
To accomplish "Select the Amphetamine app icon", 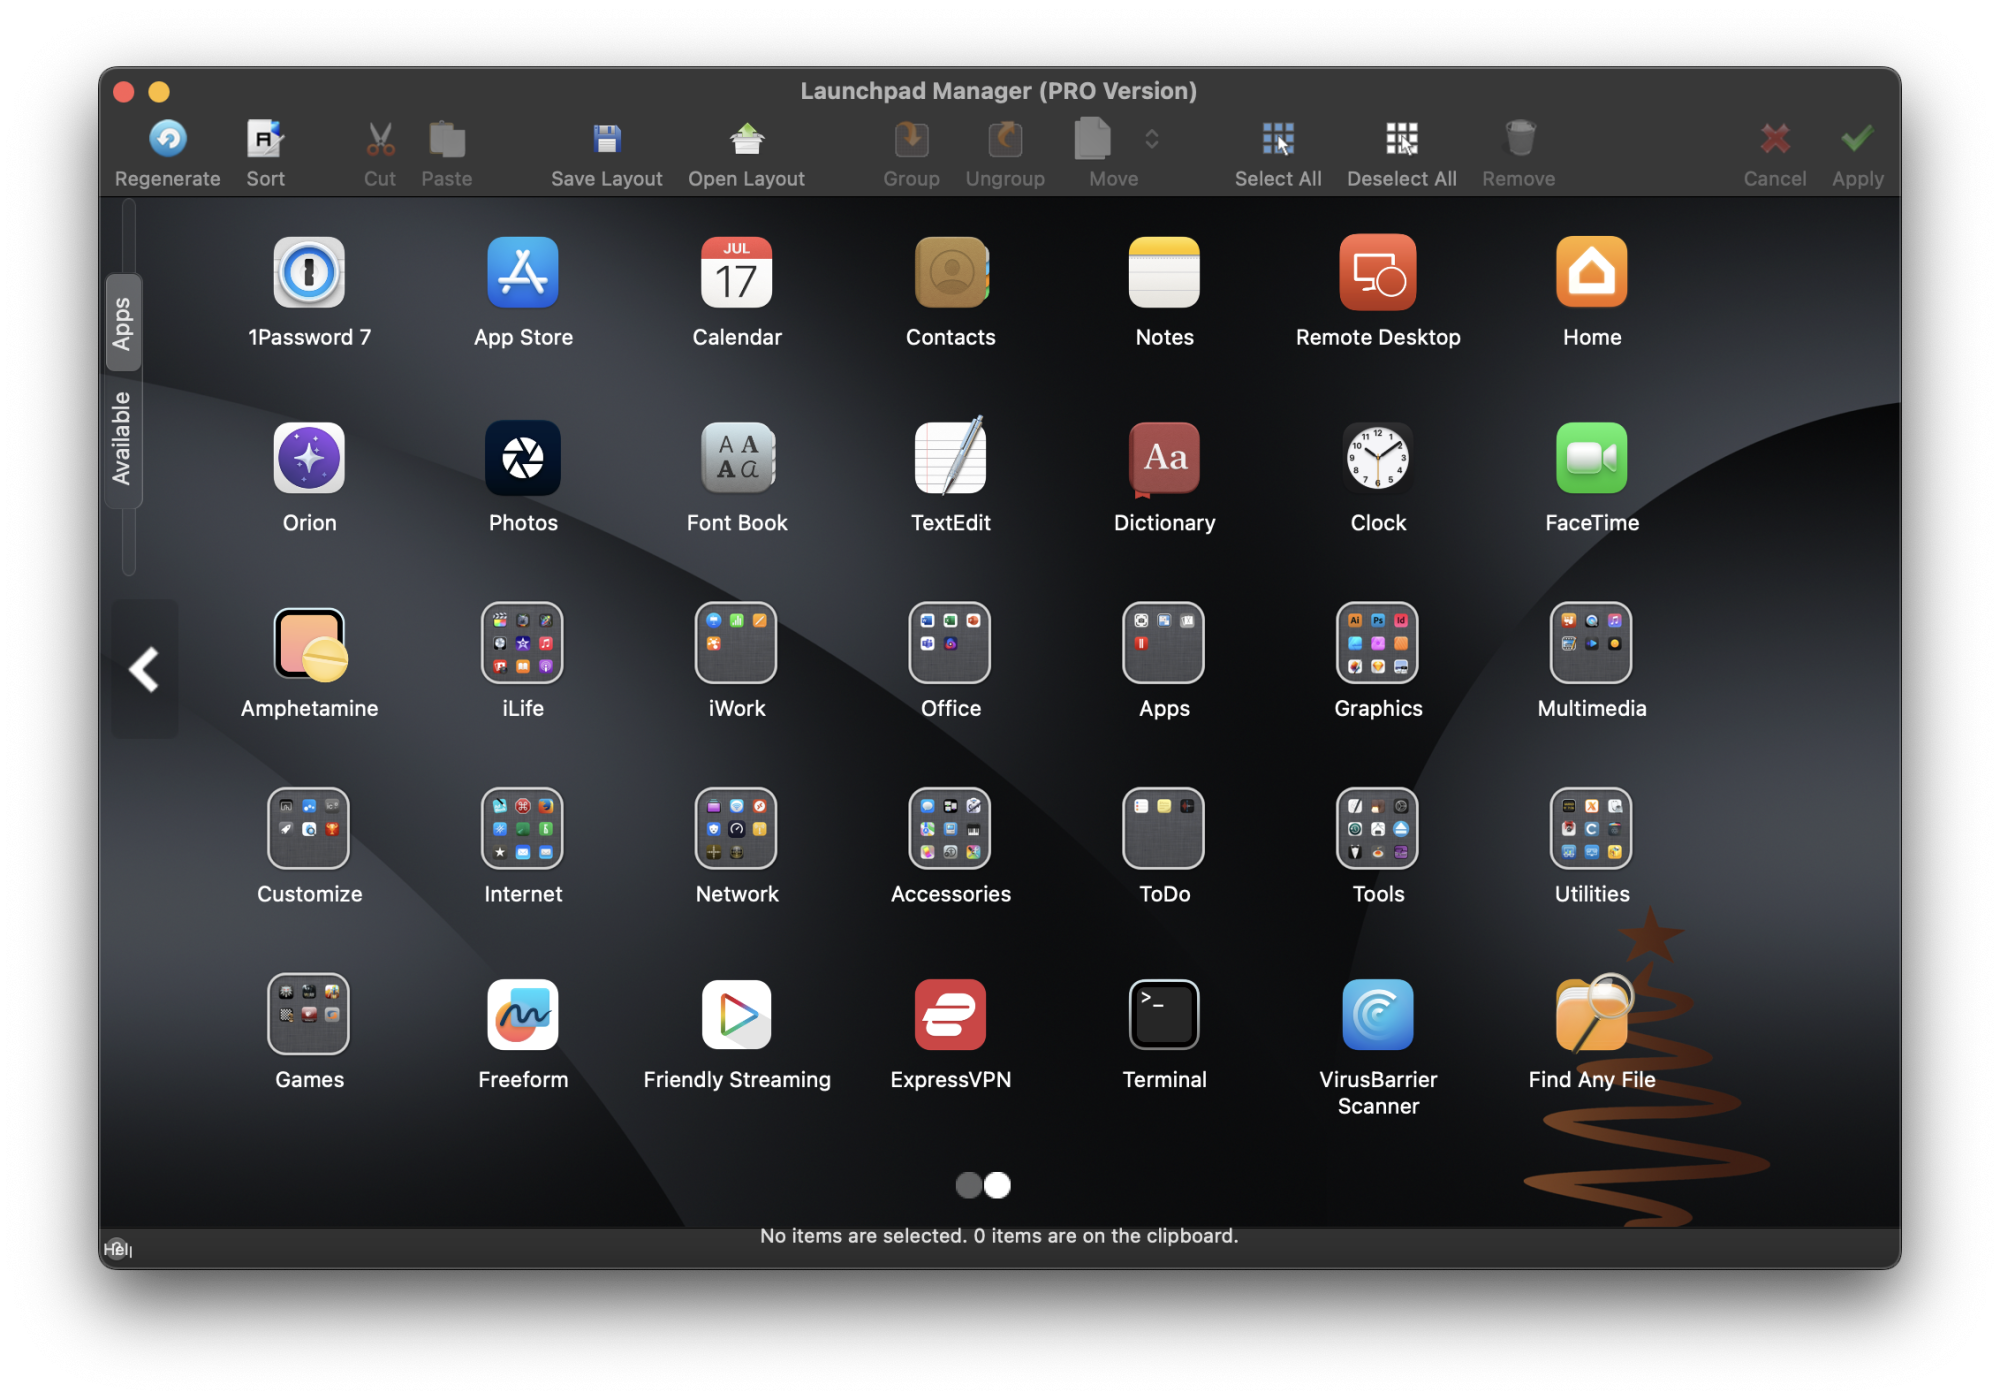I will point(309,645).
